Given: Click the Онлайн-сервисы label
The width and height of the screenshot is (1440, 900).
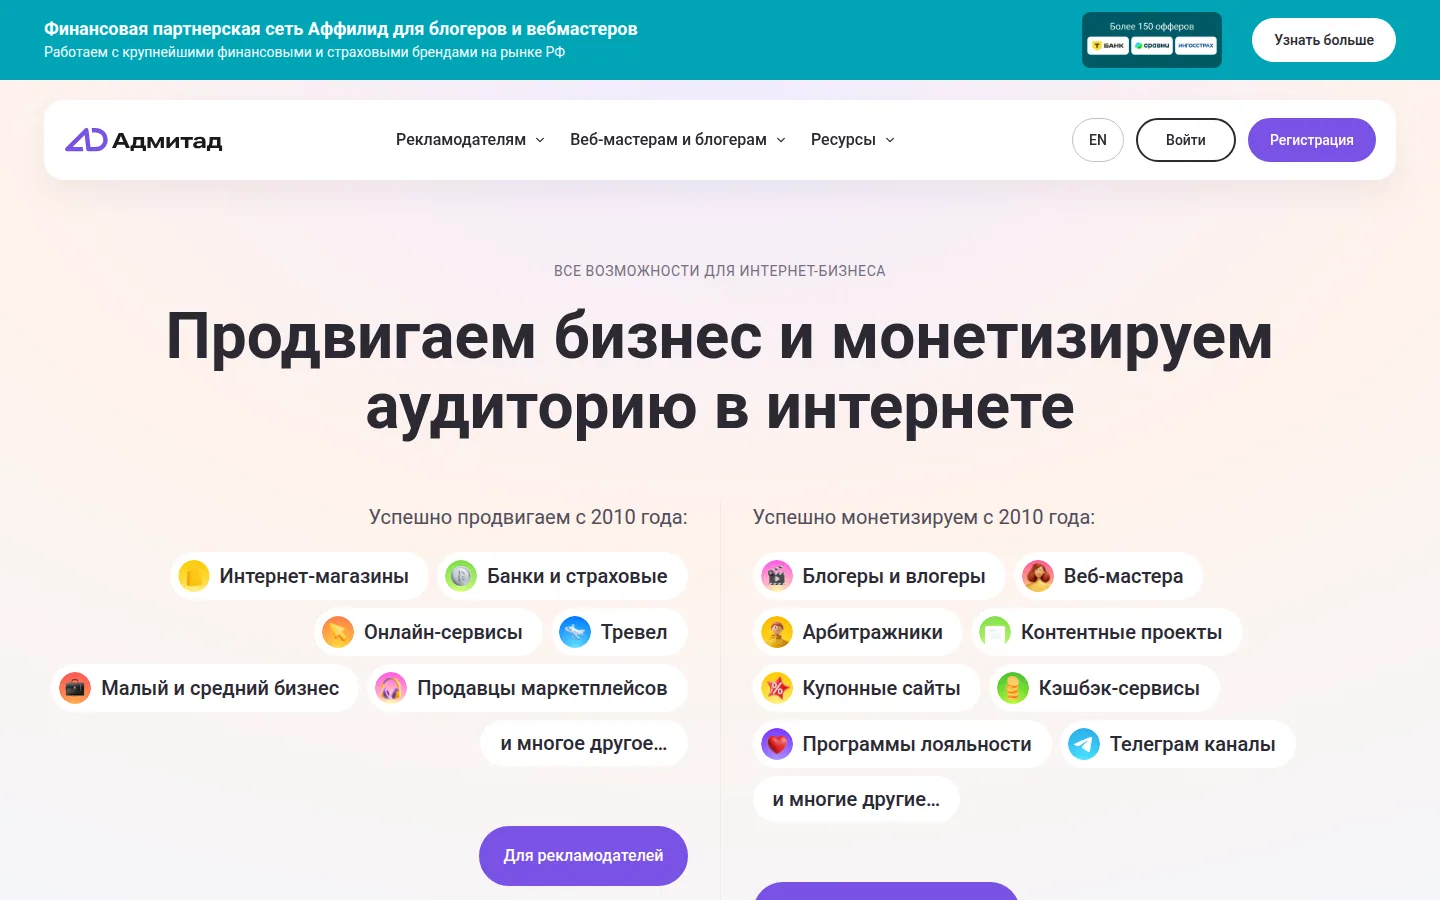Looking at the screenshot, I should tap(443, 632).
